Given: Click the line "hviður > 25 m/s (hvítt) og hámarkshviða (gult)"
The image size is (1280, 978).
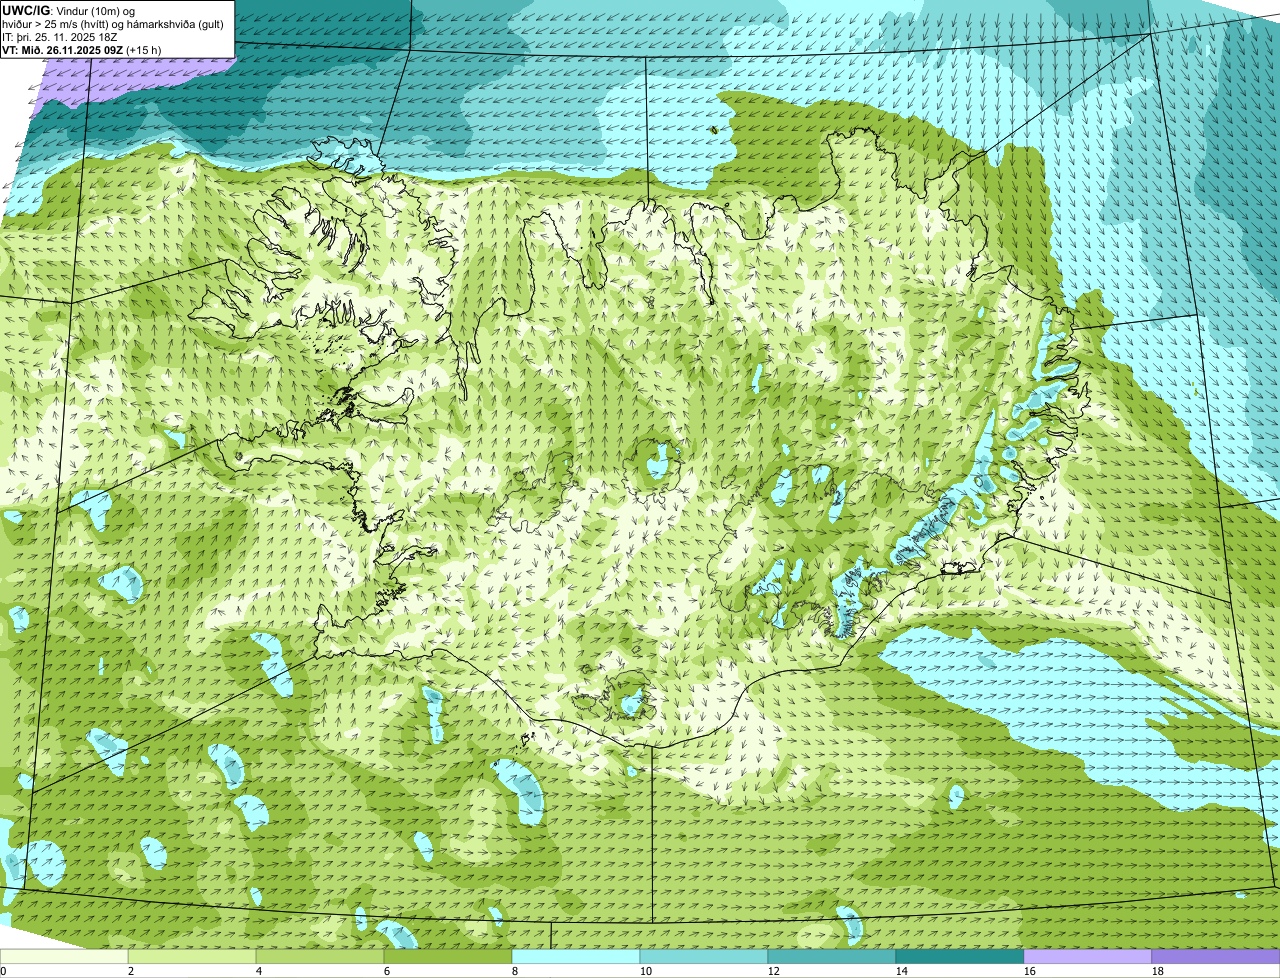Looking at the screenshot, I should [x=113, y=23].
